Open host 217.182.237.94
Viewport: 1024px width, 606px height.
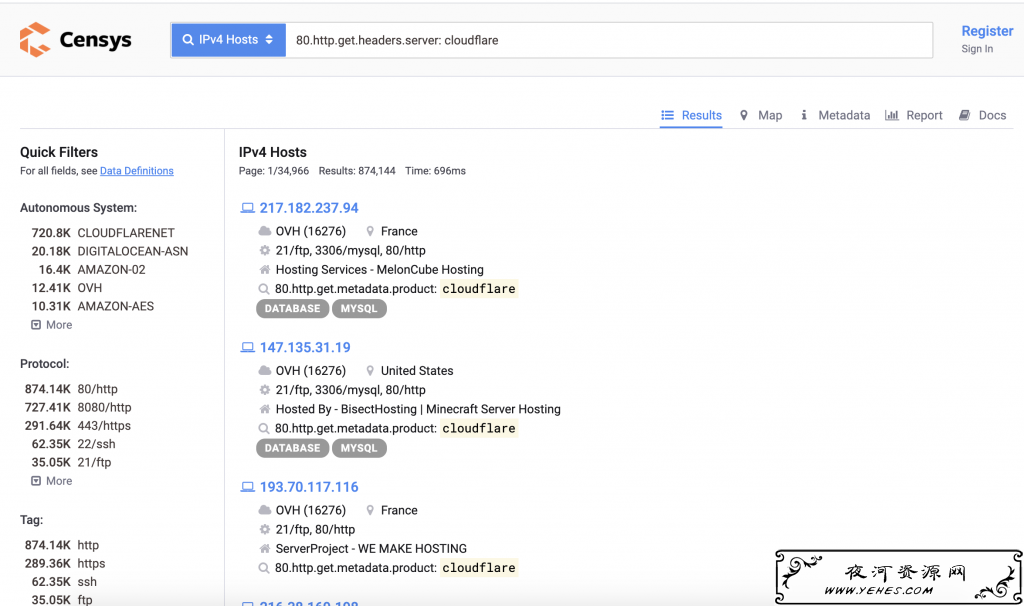(309, 208)
